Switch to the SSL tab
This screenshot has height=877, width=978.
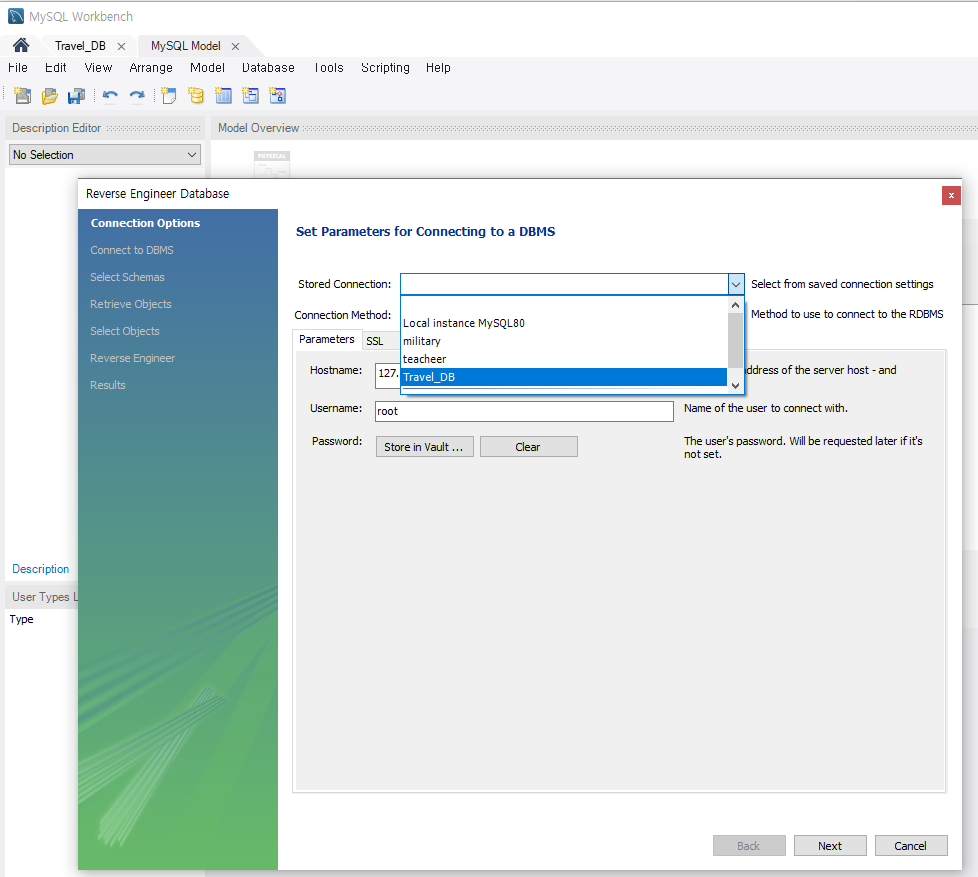coord(375,341)
